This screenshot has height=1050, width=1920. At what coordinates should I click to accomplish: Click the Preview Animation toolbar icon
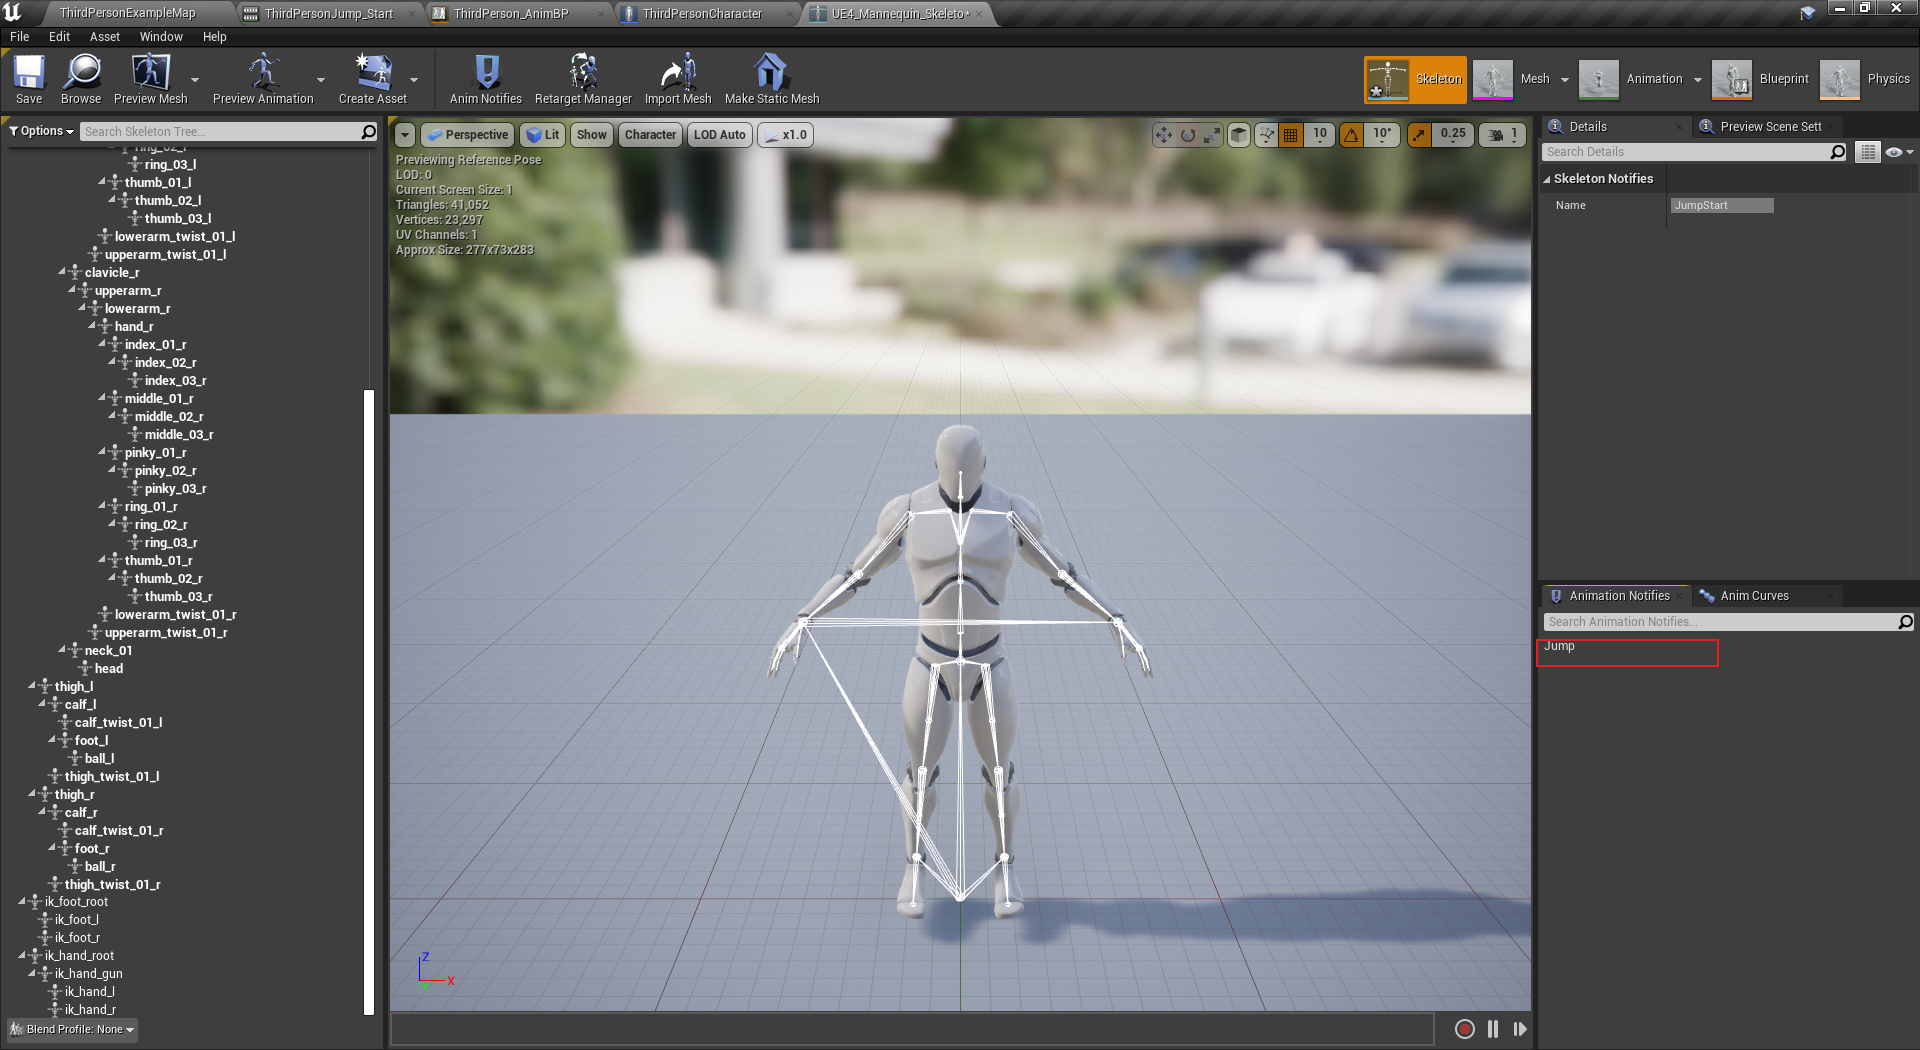(263, 79)
